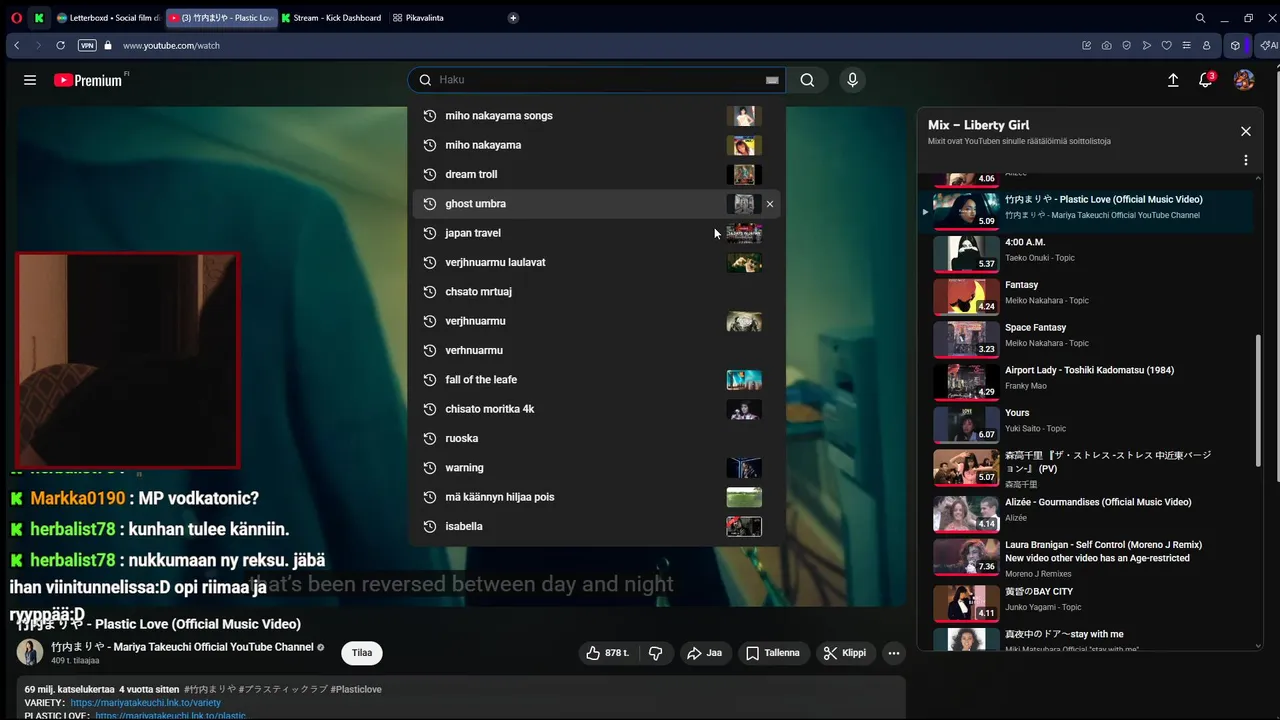Select suggestion 'chisato moritka 4k'
This screenshot has width=1280, height=720.
[596, 409]
